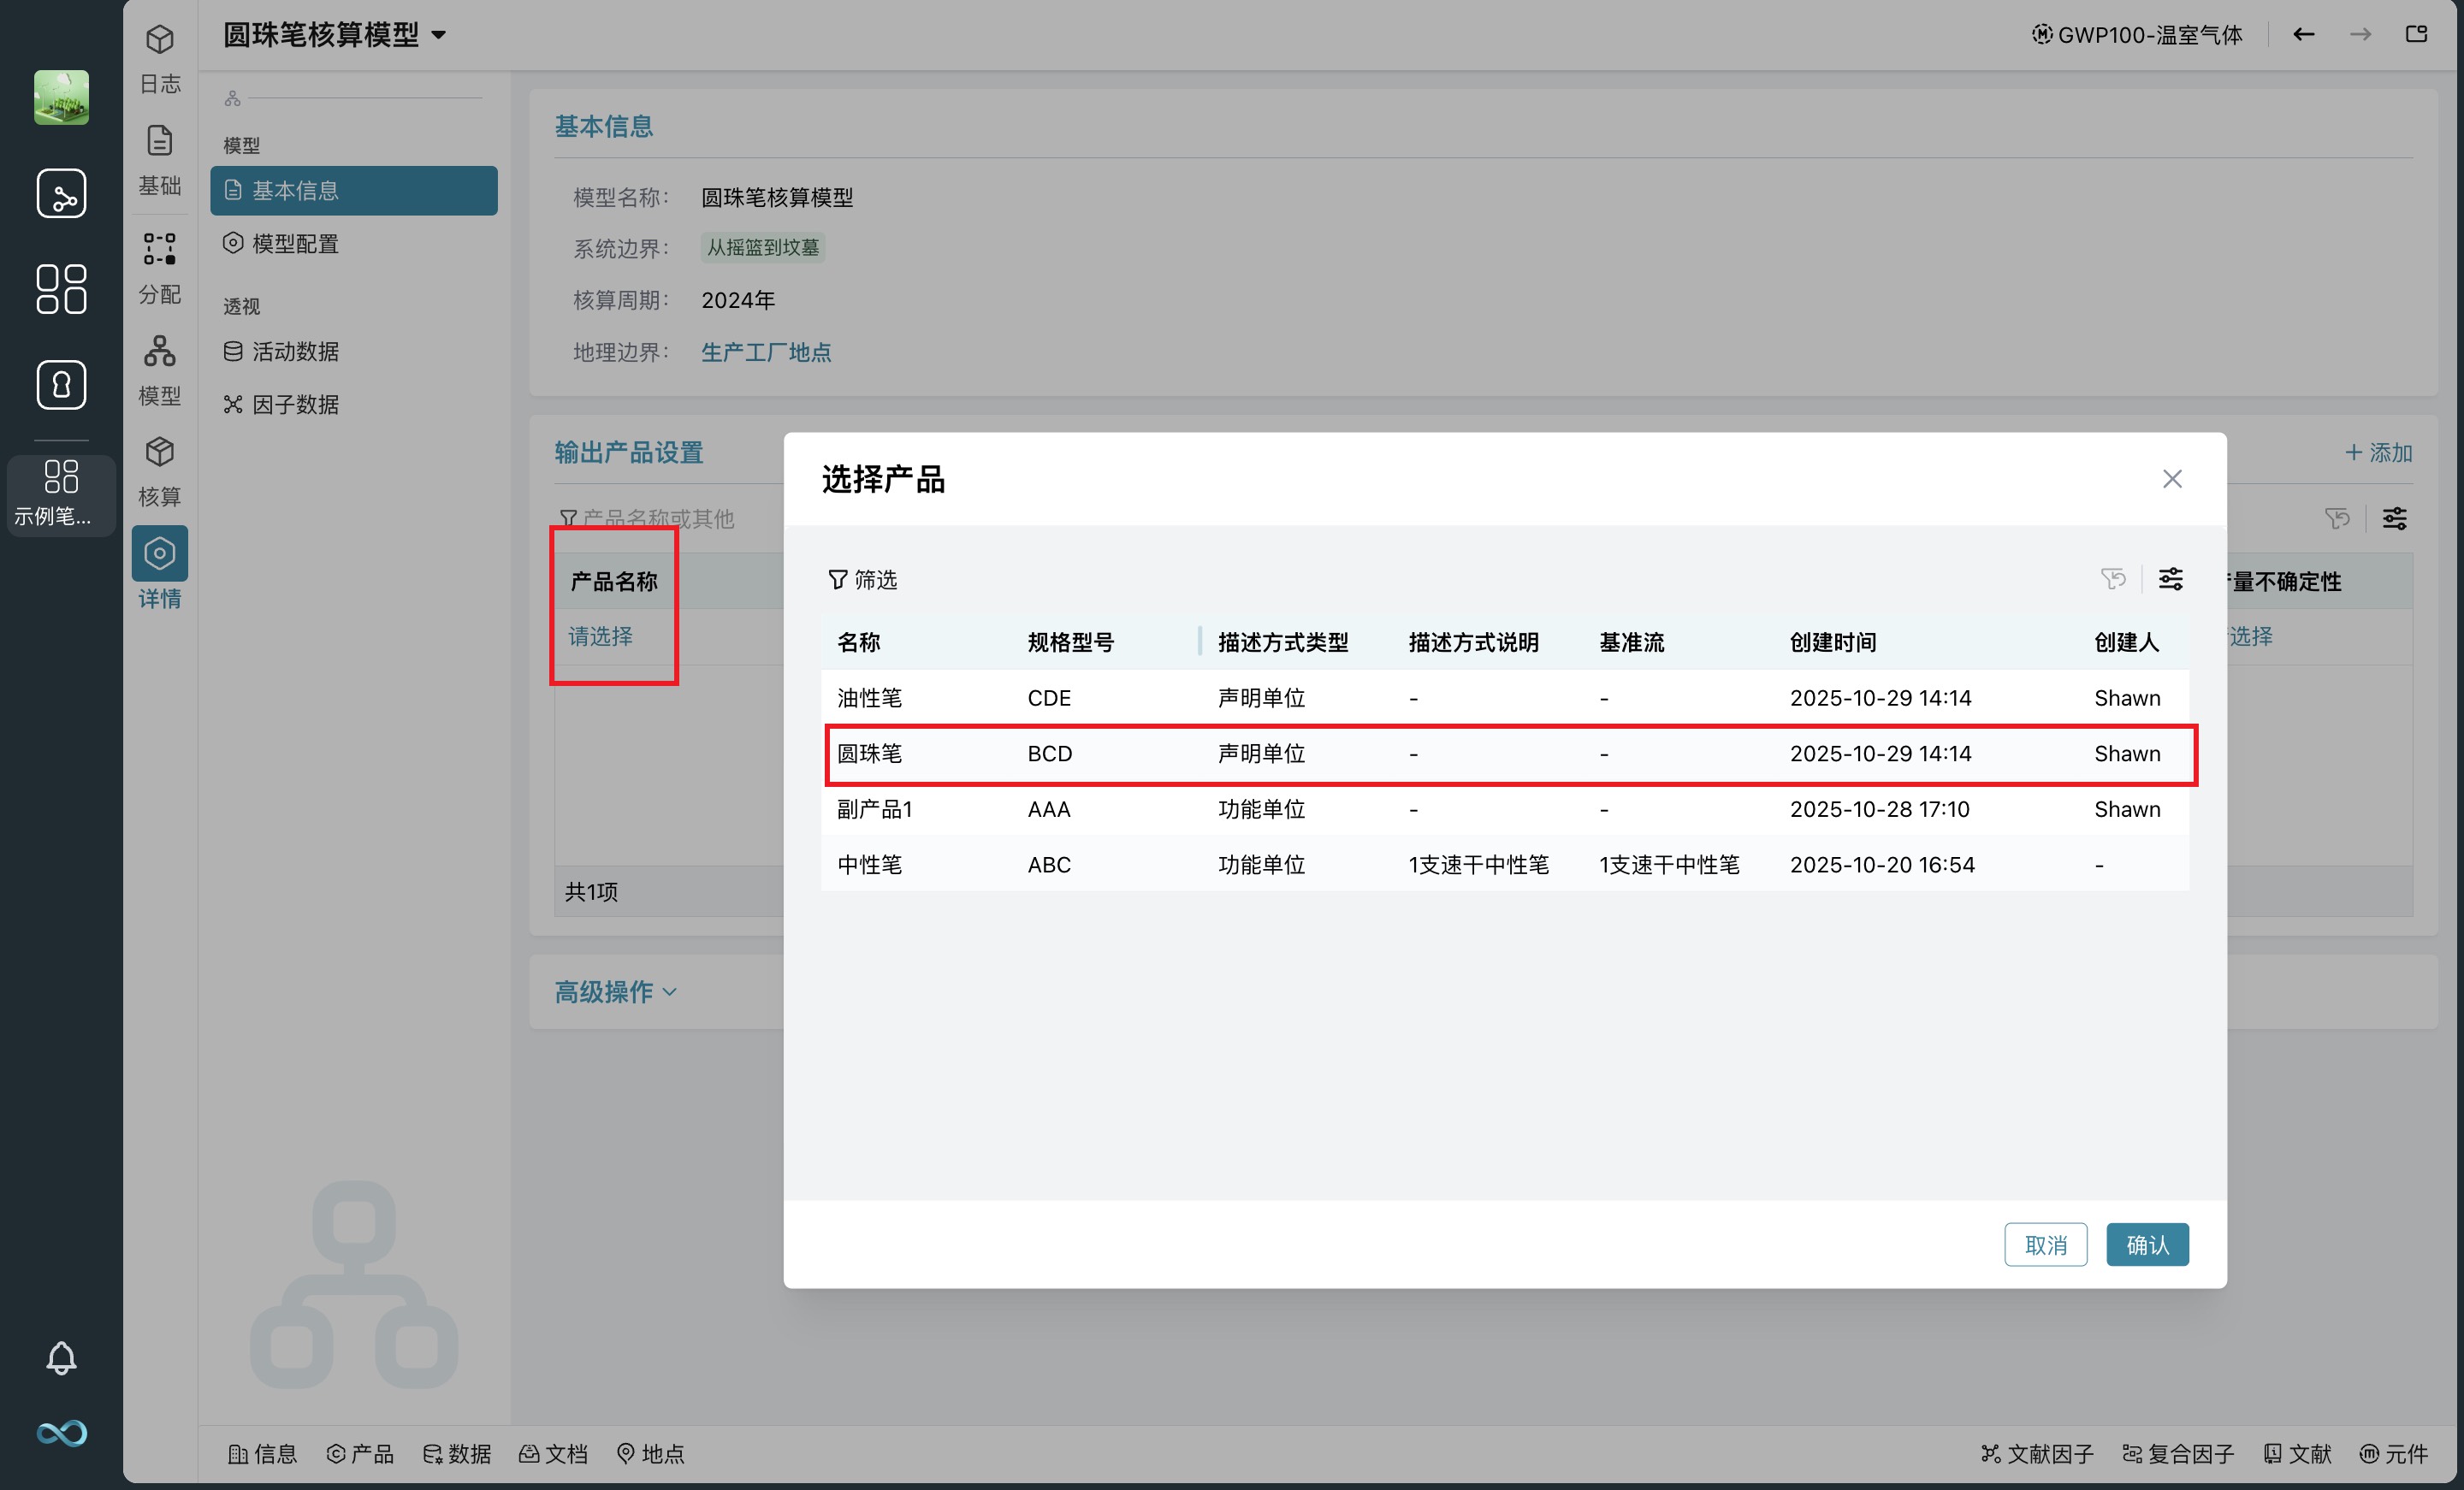
Task: Select the 分配 sidebar icon
Action: pyautogui.click(x=159, y=267)
